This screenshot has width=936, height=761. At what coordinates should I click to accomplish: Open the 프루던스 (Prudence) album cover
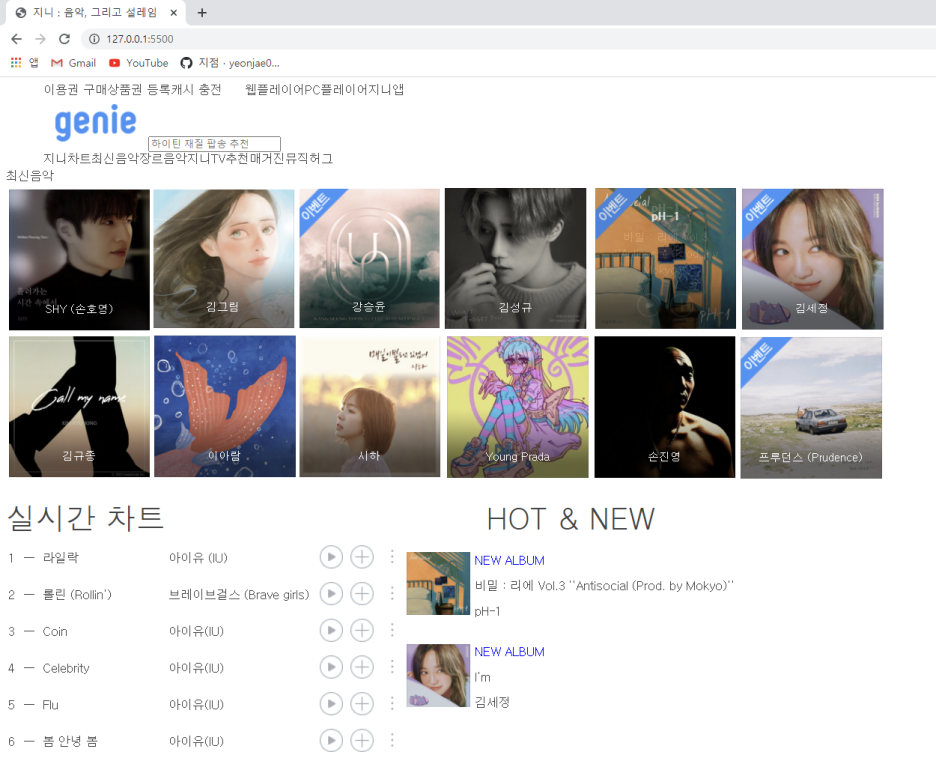[x=811, y=408]
